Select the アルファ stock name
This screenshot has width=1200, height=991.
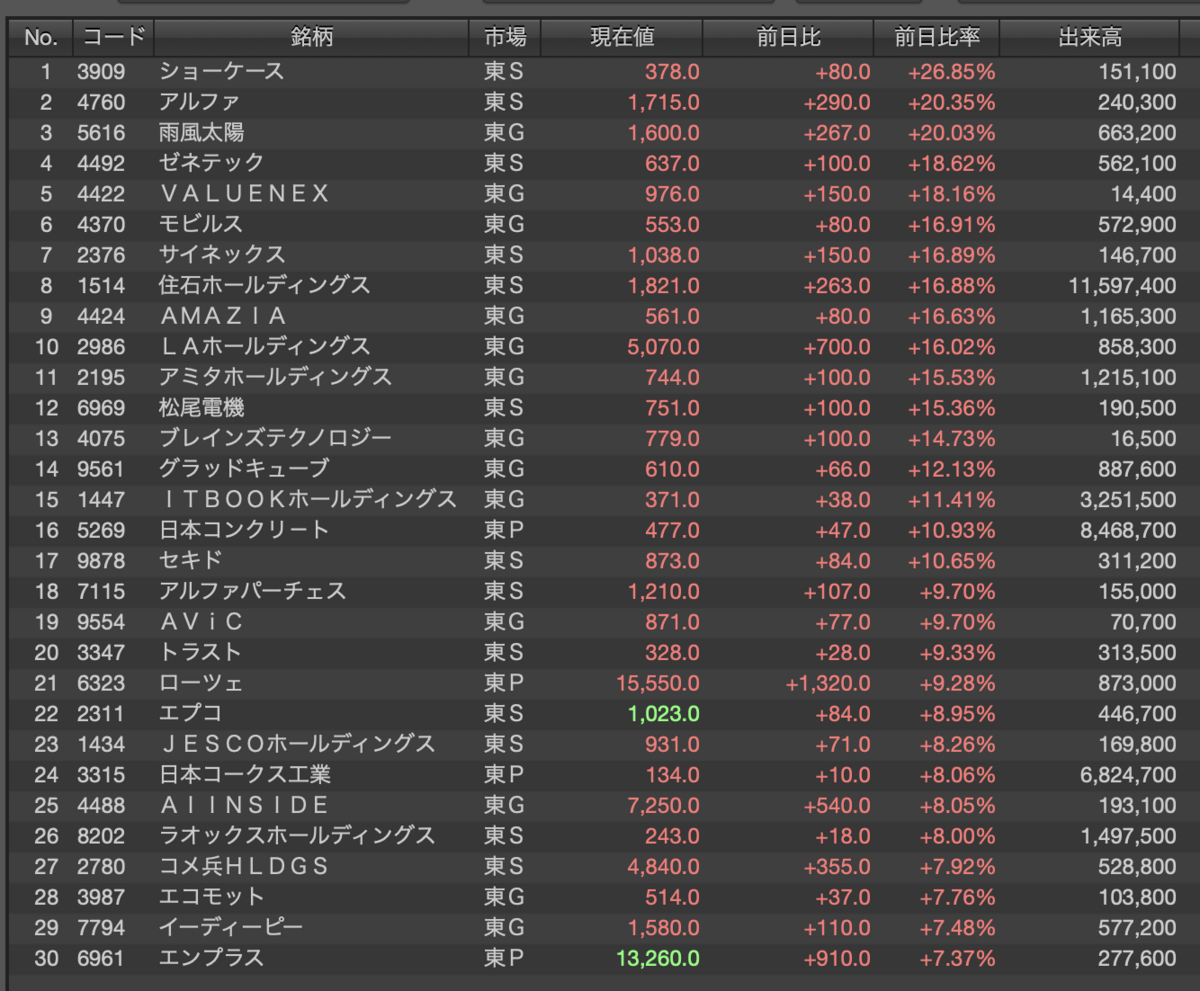click(199, 102)
